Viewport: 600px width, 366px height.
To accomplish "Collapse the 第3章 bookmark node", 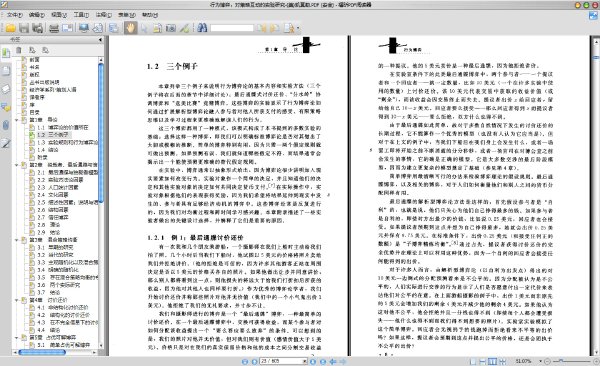I will (16, 240).
